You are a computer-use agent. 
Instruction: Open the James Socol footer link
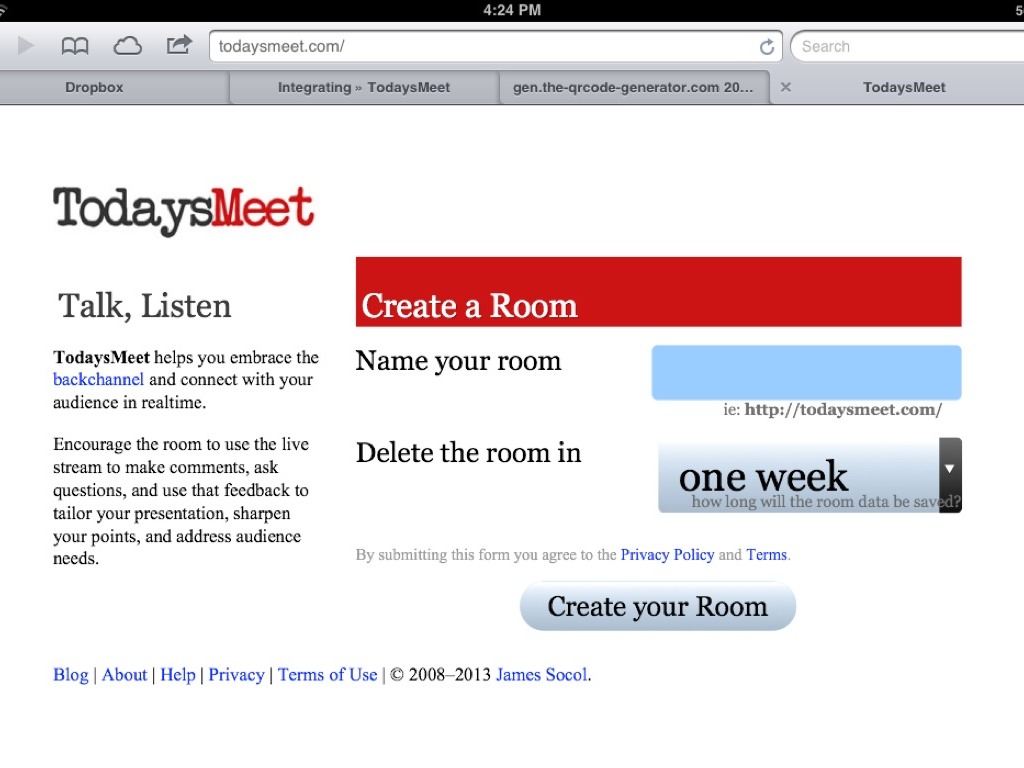(541, 675)
